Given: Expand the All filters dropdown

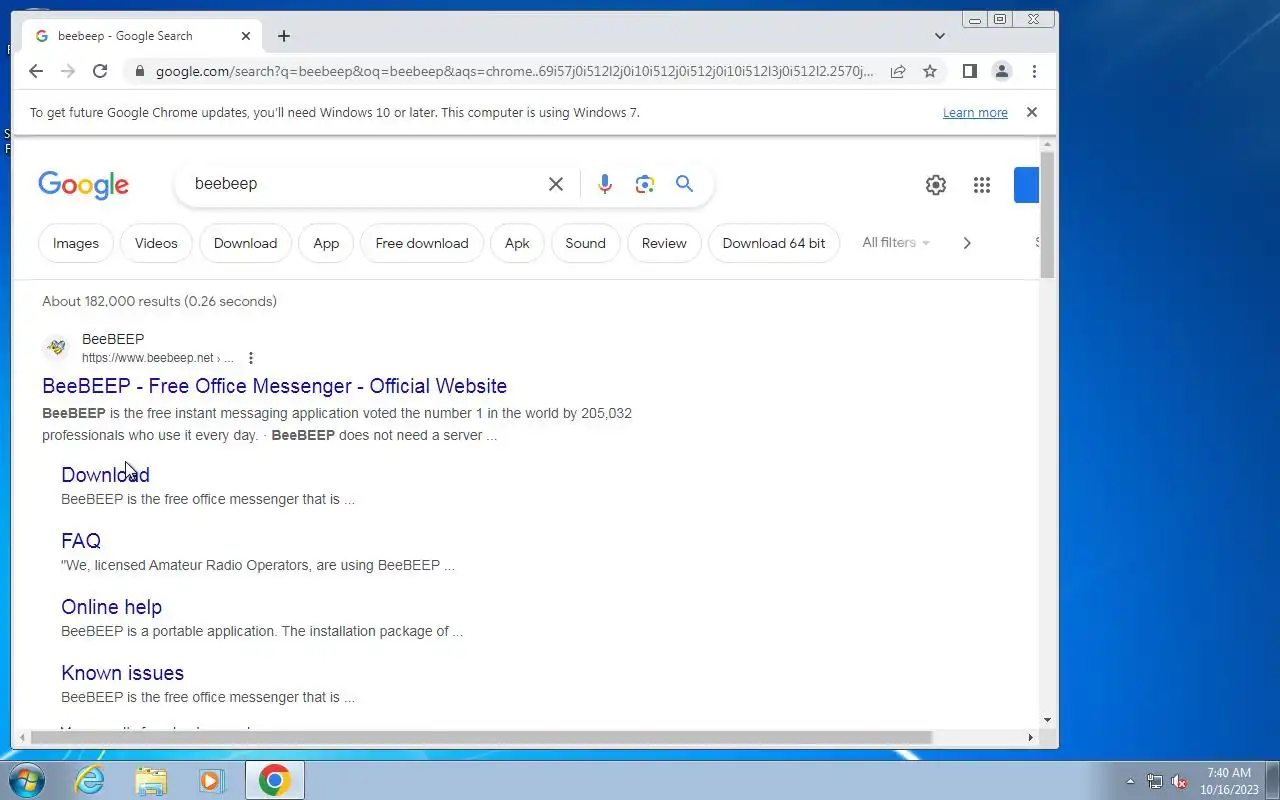Looking at the screenshot, I should (x=896, y=243).
